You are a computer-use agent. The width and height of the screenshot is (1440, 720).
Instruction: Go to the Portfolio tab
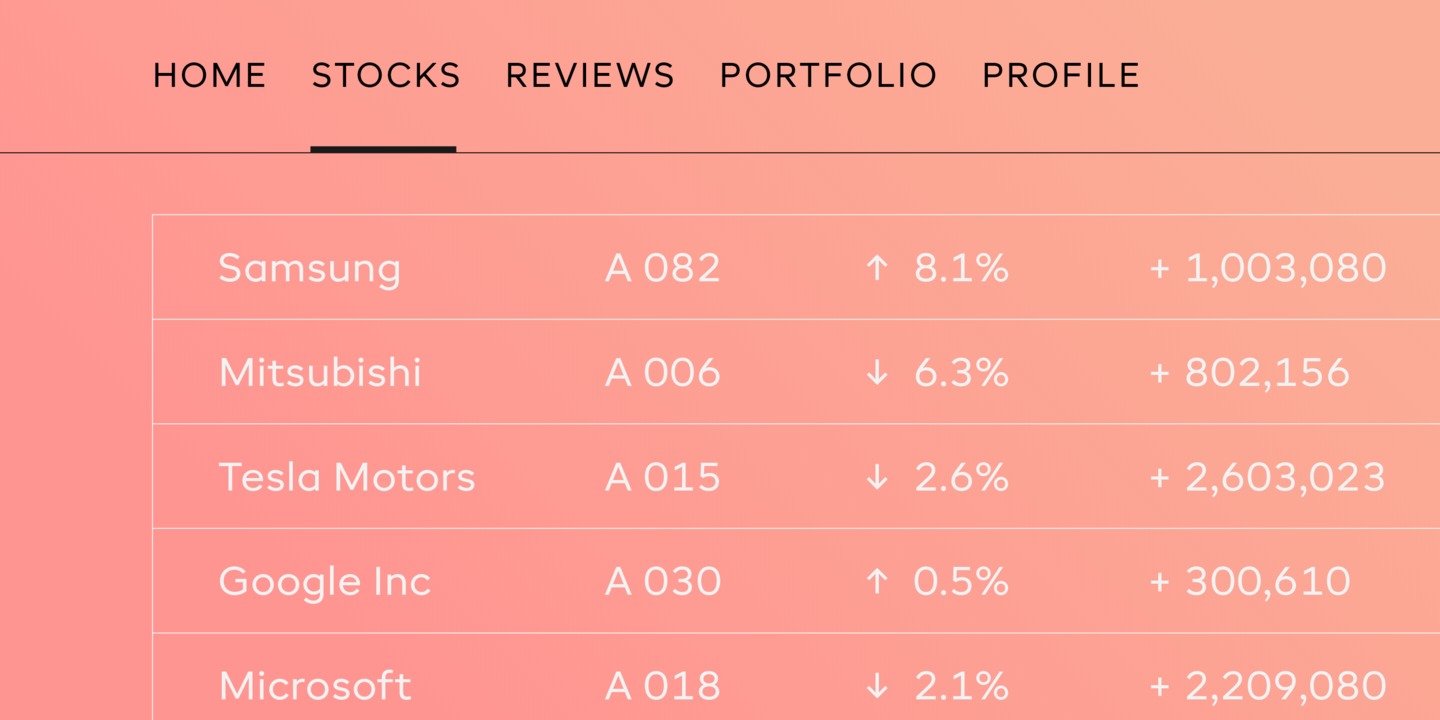(828, 76)
